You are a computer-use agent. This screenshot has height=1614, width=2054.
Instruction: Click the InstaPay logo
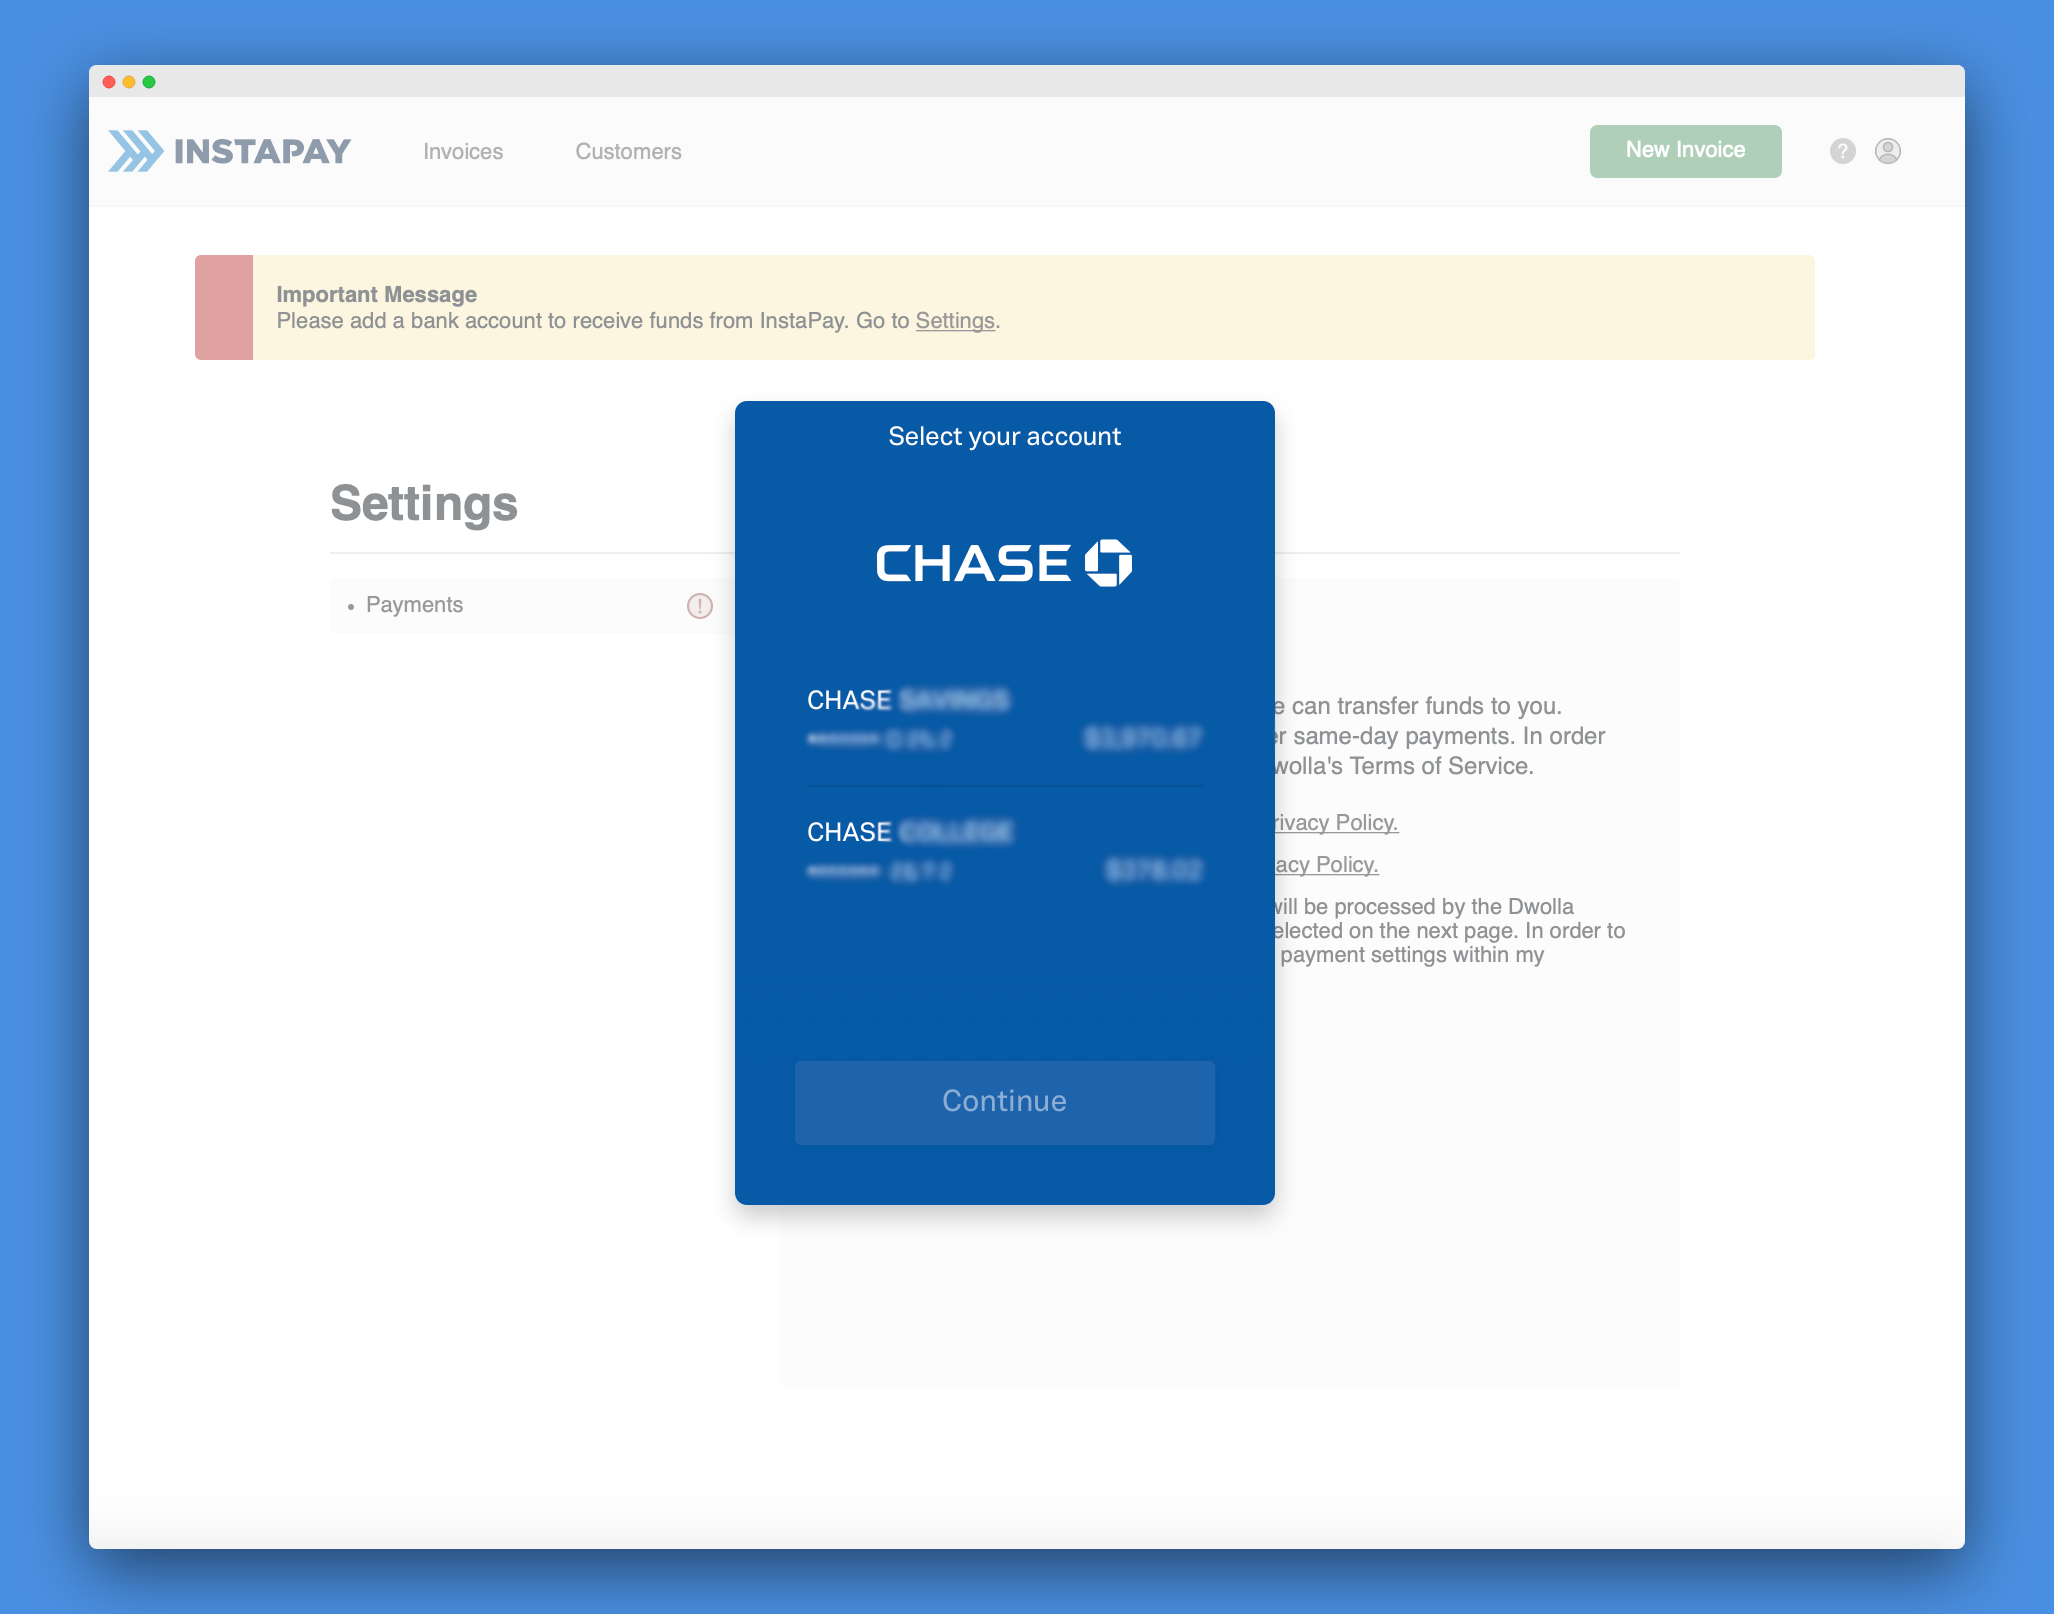pyautogui.click(x=229, y=151)
